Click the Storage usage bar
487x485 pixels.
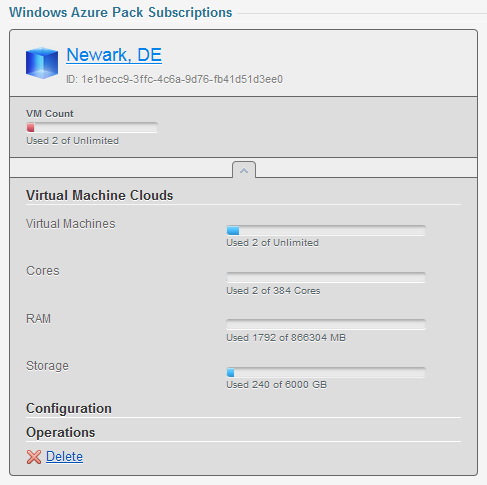tap(326, 372)
